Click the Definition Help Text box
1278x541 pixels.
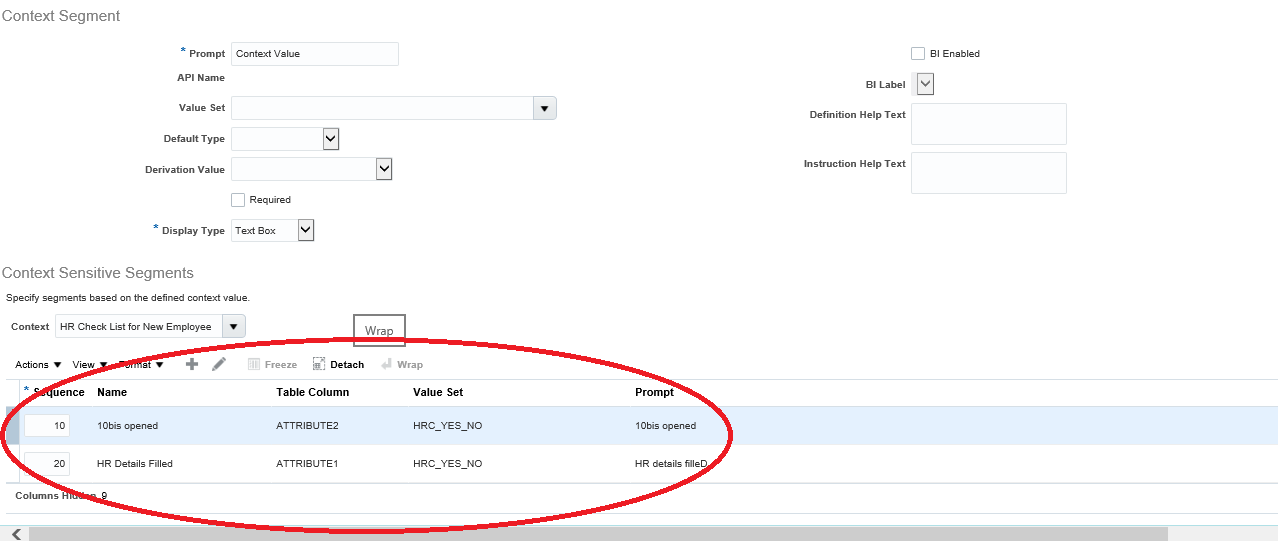989,124
